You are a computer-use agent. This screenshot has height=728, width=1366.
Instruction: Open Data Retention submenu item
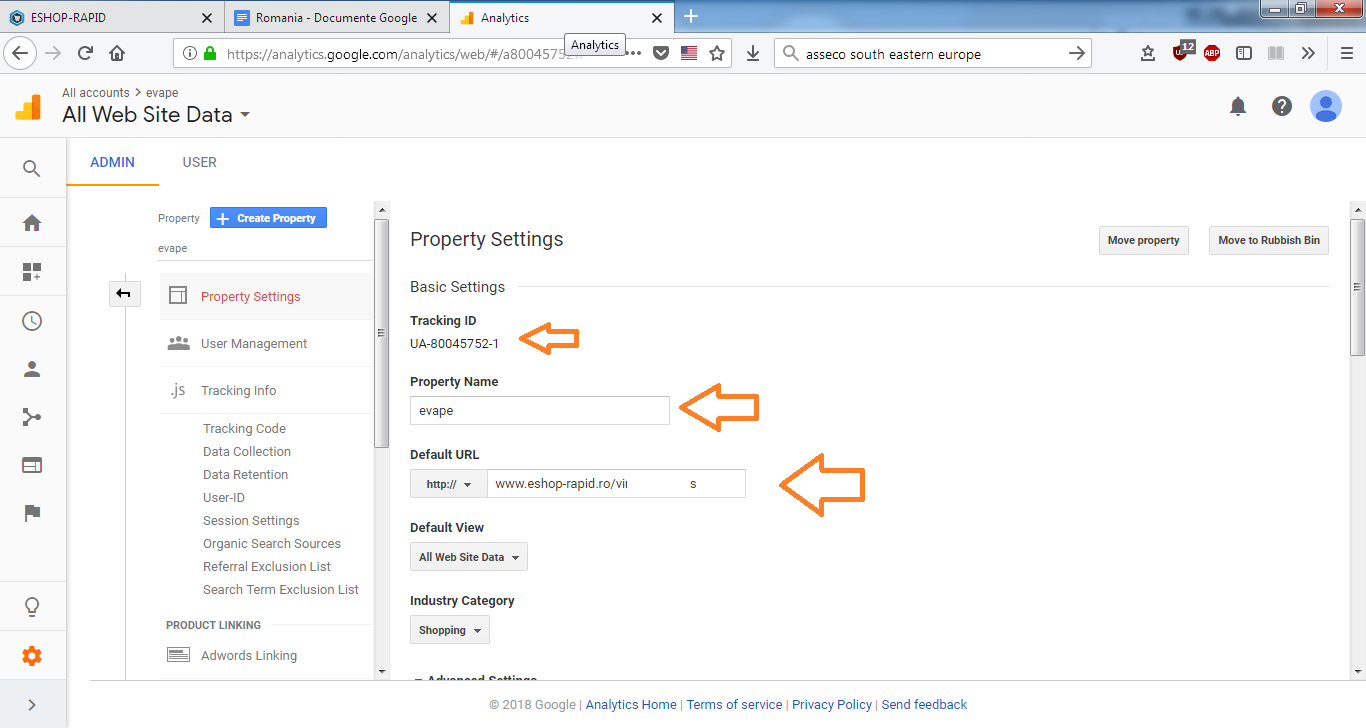pos(245,474)
